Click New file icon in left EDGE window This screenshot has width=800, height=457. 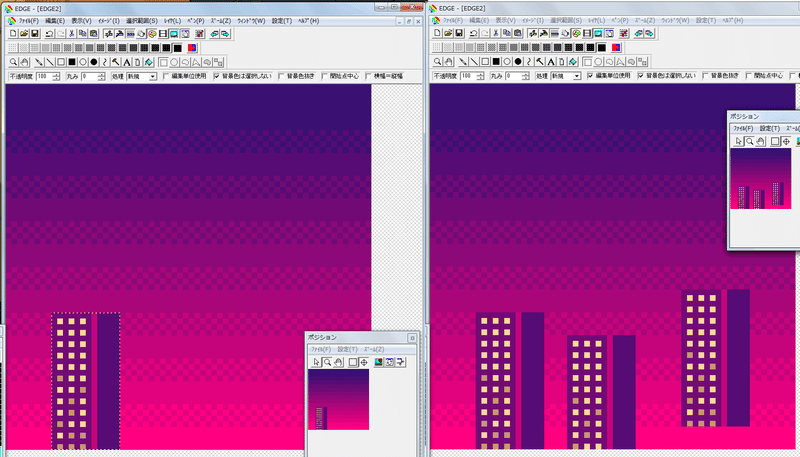coord(13,34)
